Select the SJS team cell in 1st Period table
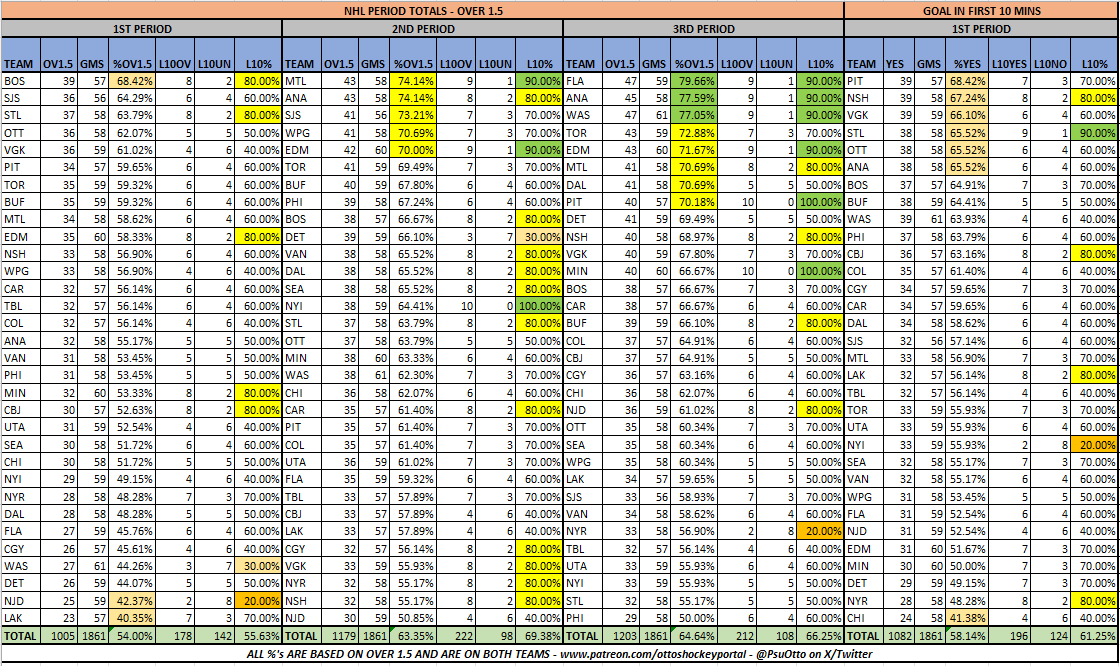Screen dimensions: 1120x666 pos(21,98)
